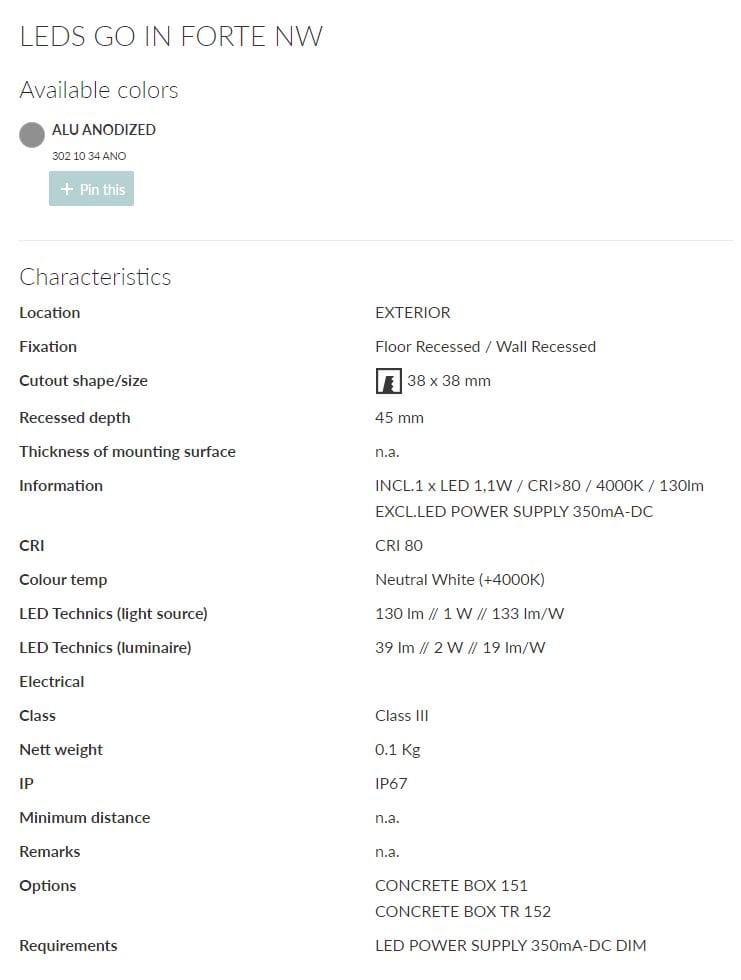Screen dimensions: 741x980
Task: Select the 45 mm recessed depth value
Action: [399, 417]
